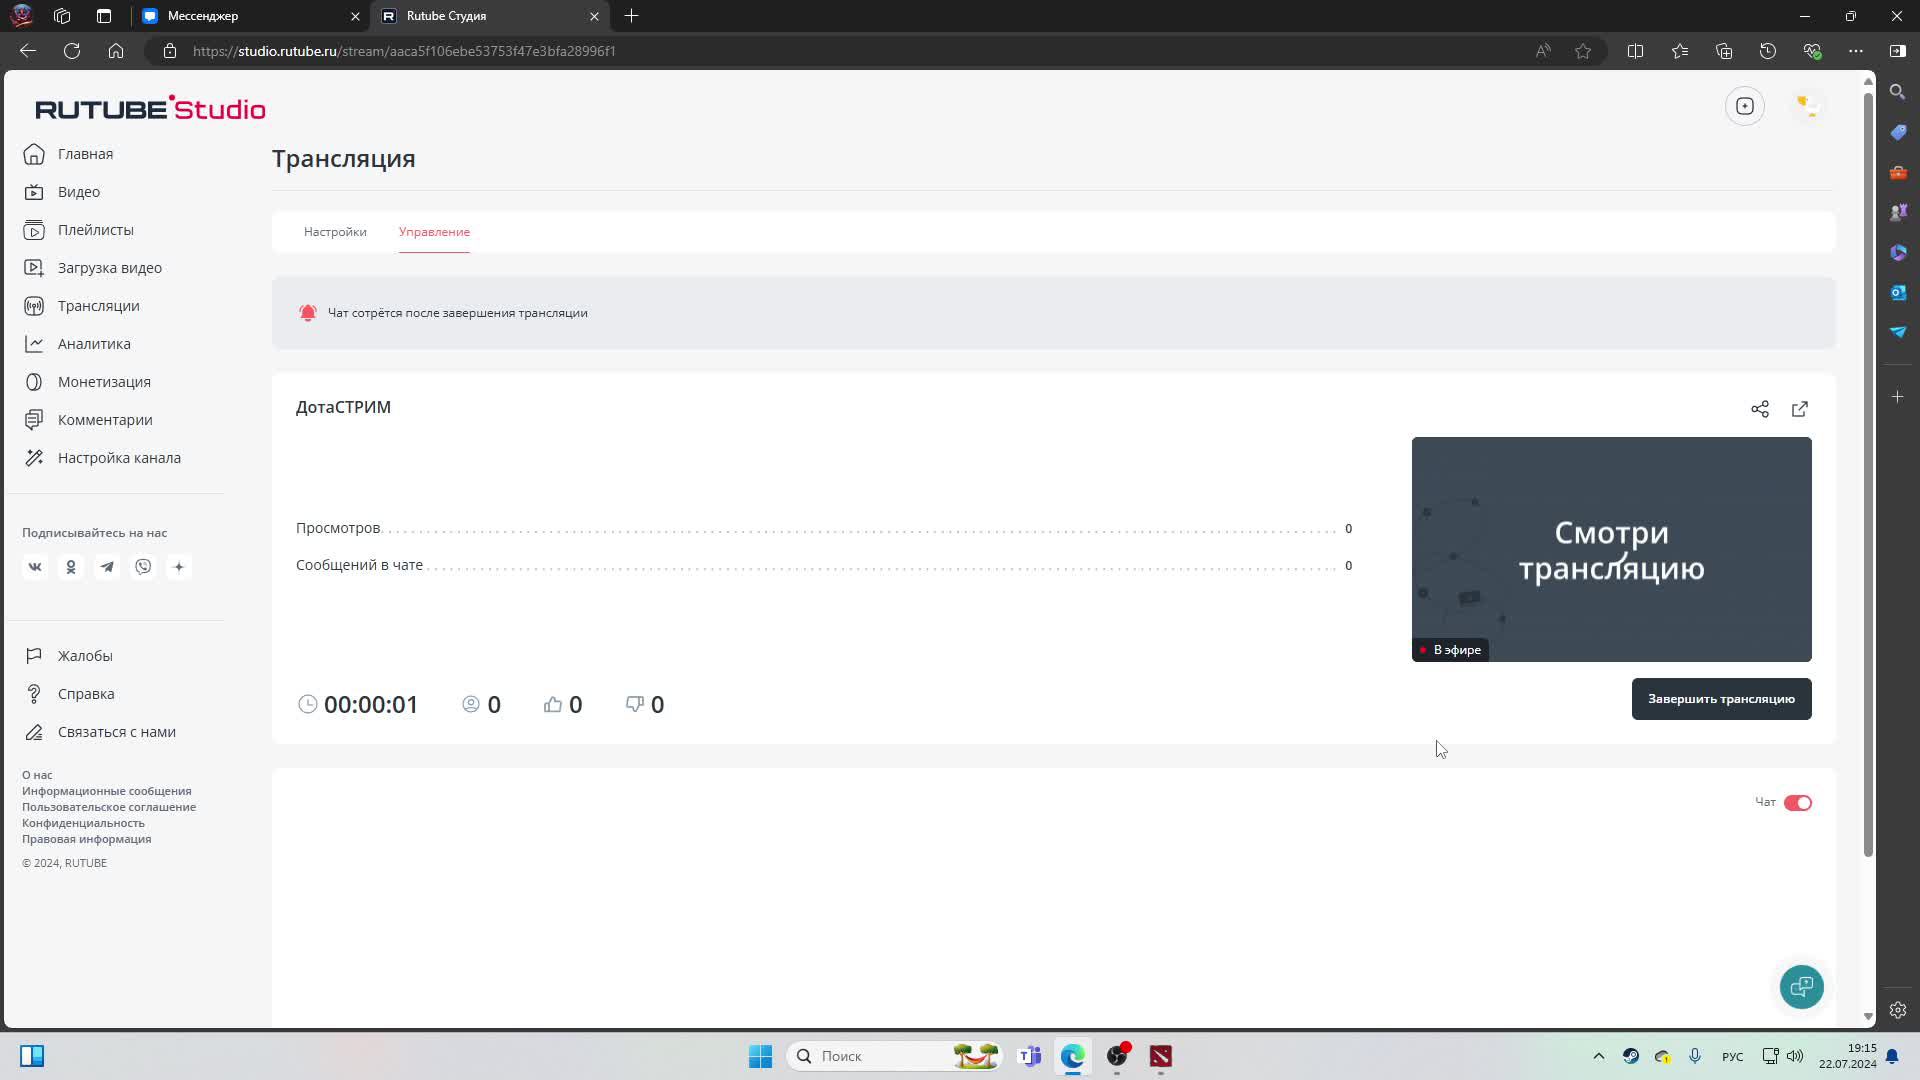Image resolution: width=1920 pixels, height=1080 pixels.
Task: Click the RUTUBE Studio logo
Action: [x=150, y=108]
